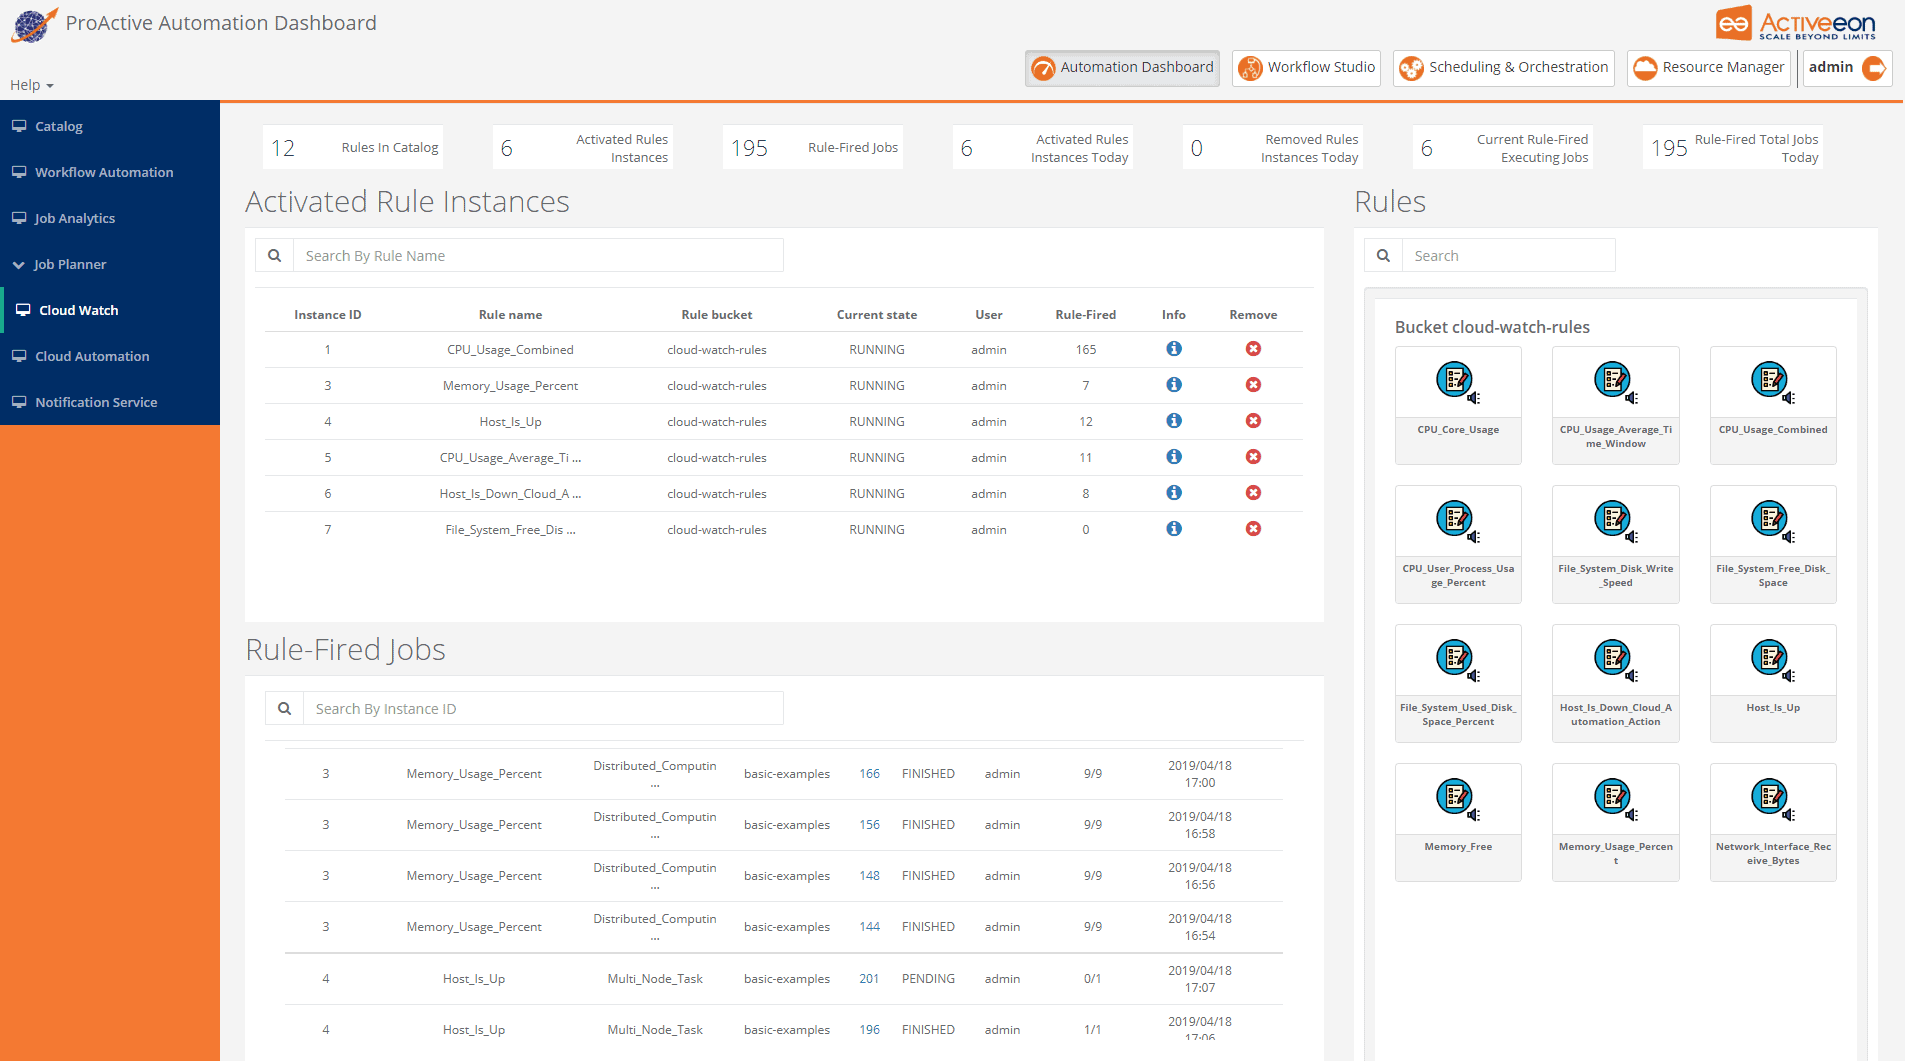
Task: Select File_System_Free_Disk_Space rule icon
Action: tap(1772, 521)
